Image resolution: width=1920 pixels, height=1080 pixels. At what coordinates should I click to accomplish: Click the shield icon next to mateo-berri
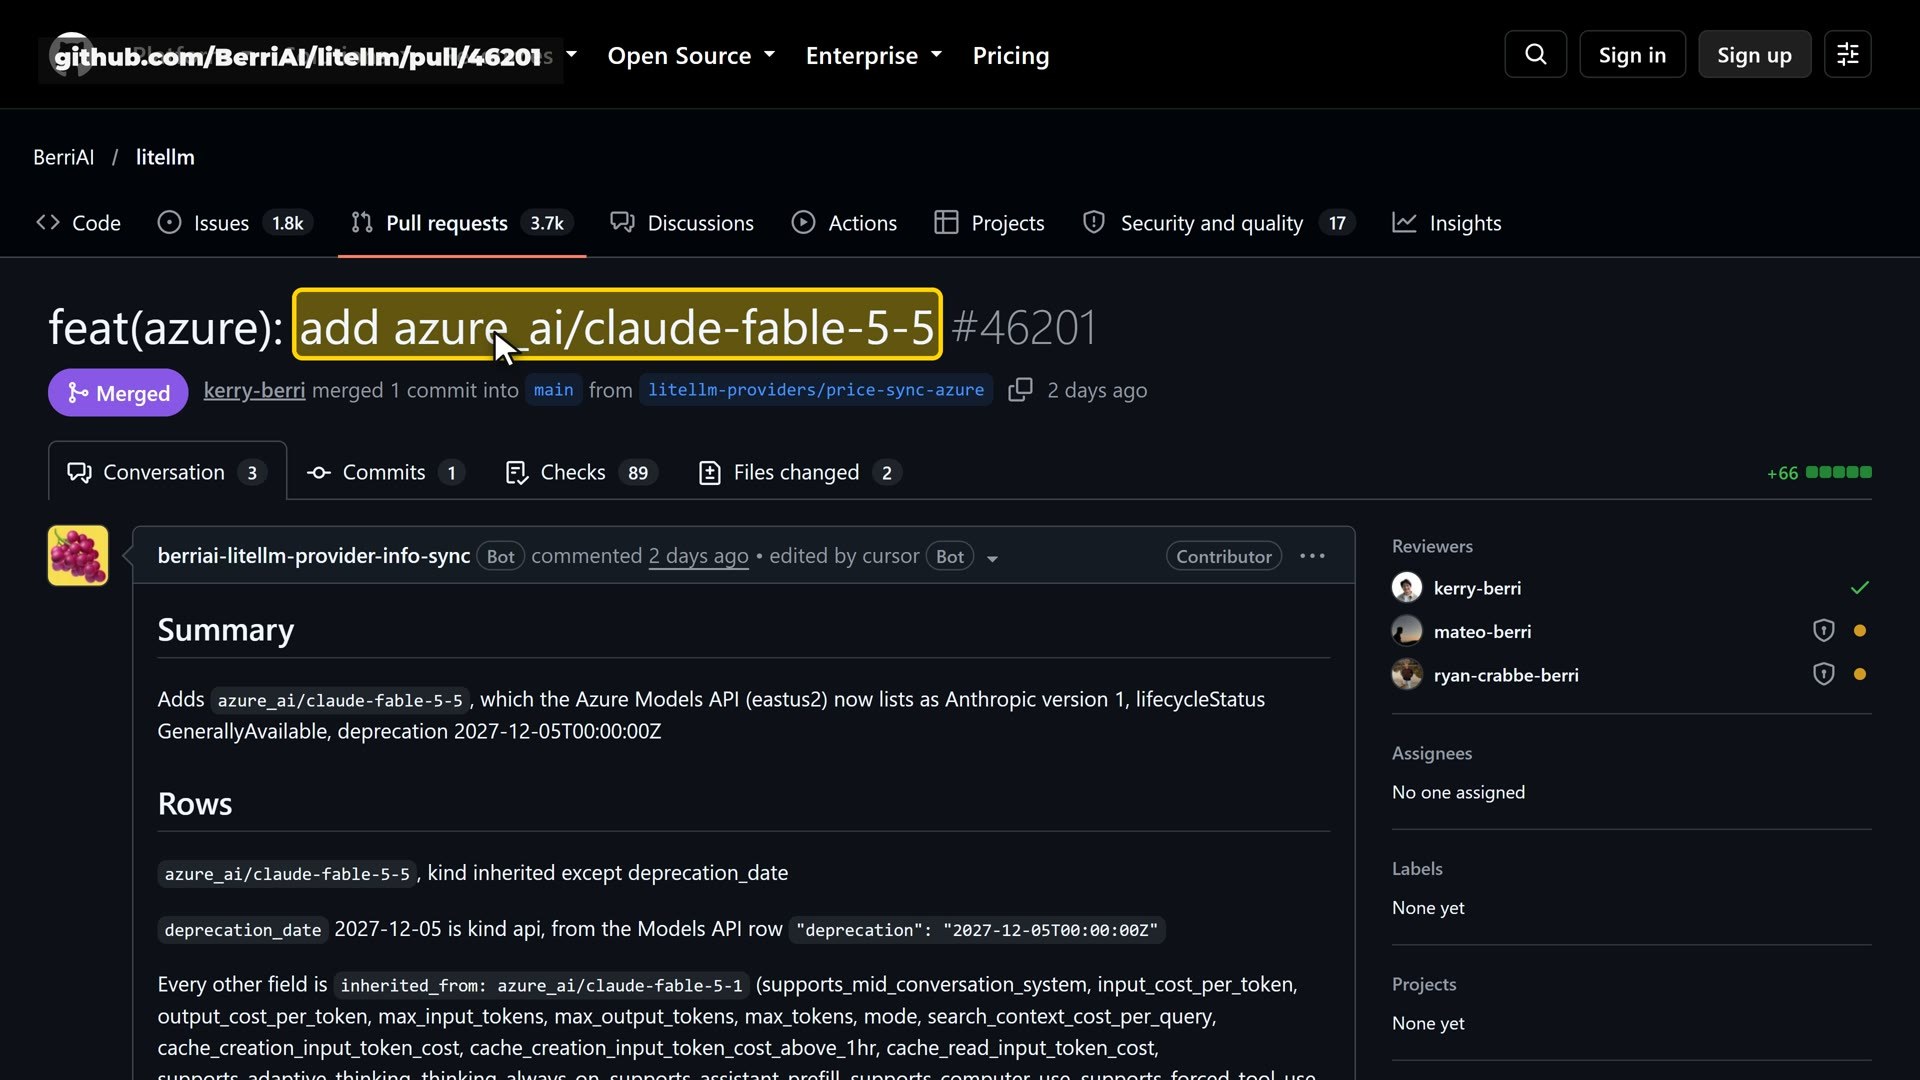click(1824, 630)
